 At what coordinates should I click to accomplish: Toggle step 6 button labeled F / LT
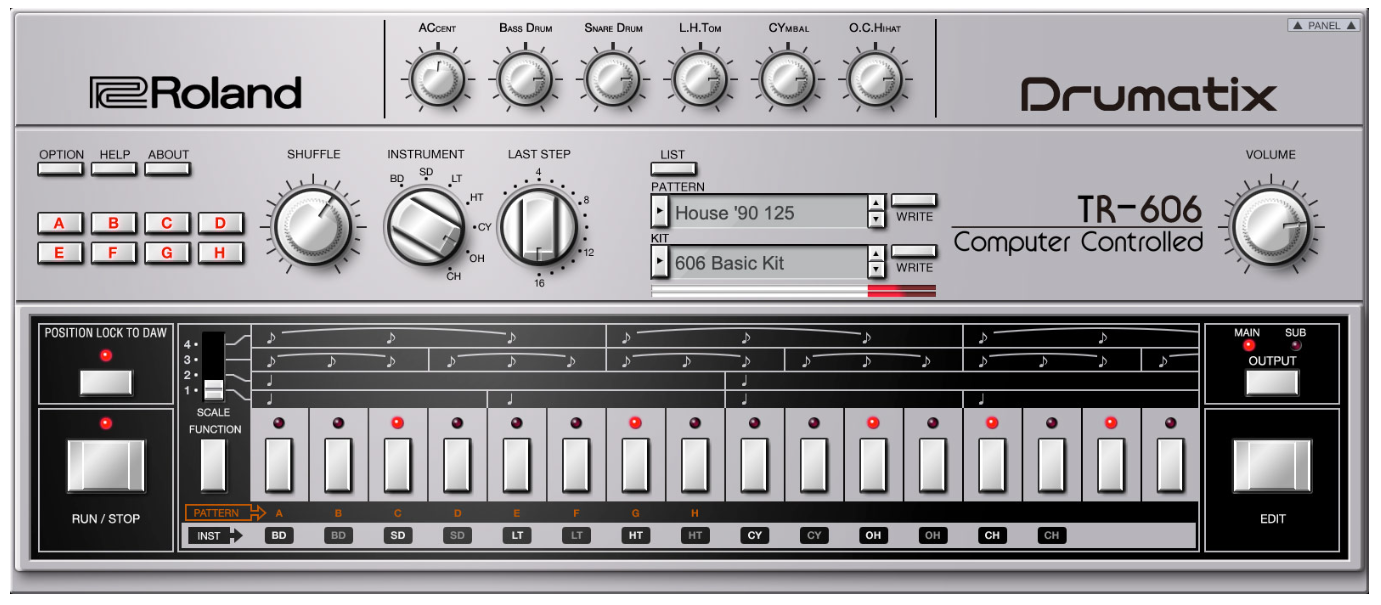[x=576, y=464]
